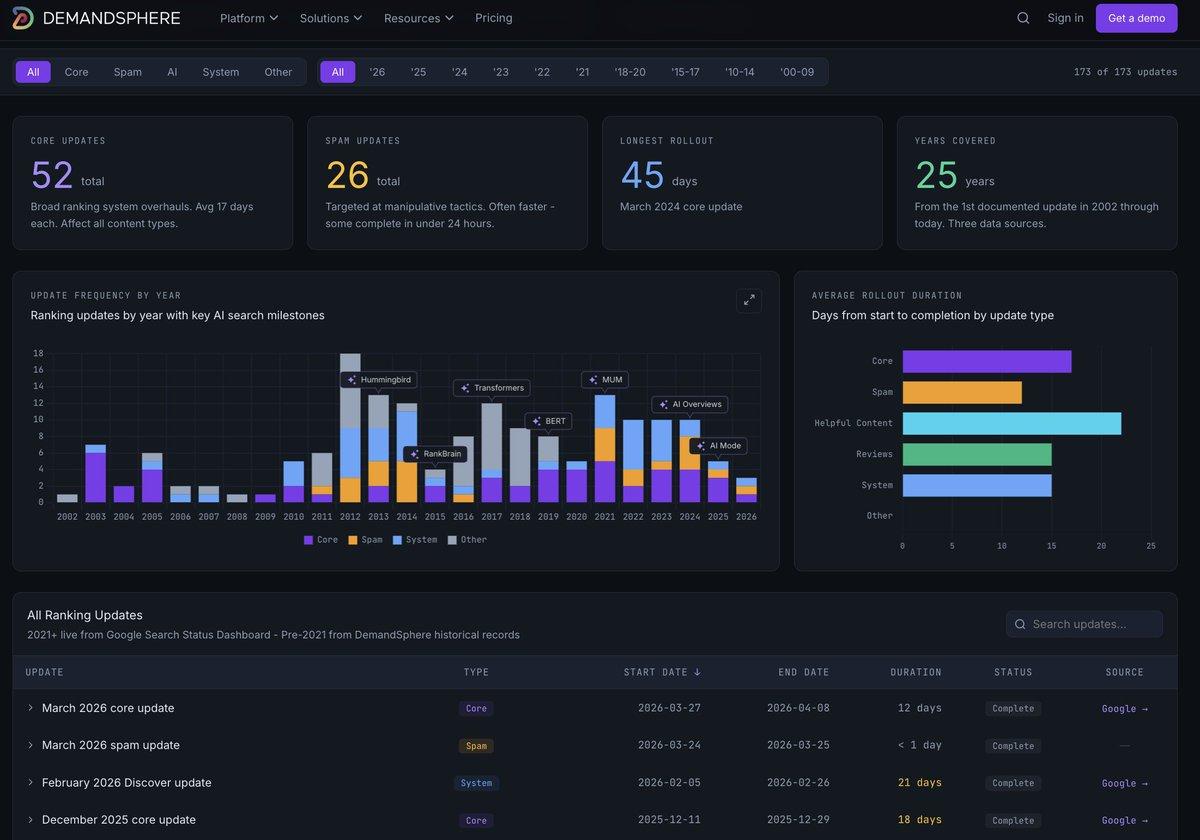Open the Platform dropdown menu
1200x840 pixels.
tap(249, 18)
